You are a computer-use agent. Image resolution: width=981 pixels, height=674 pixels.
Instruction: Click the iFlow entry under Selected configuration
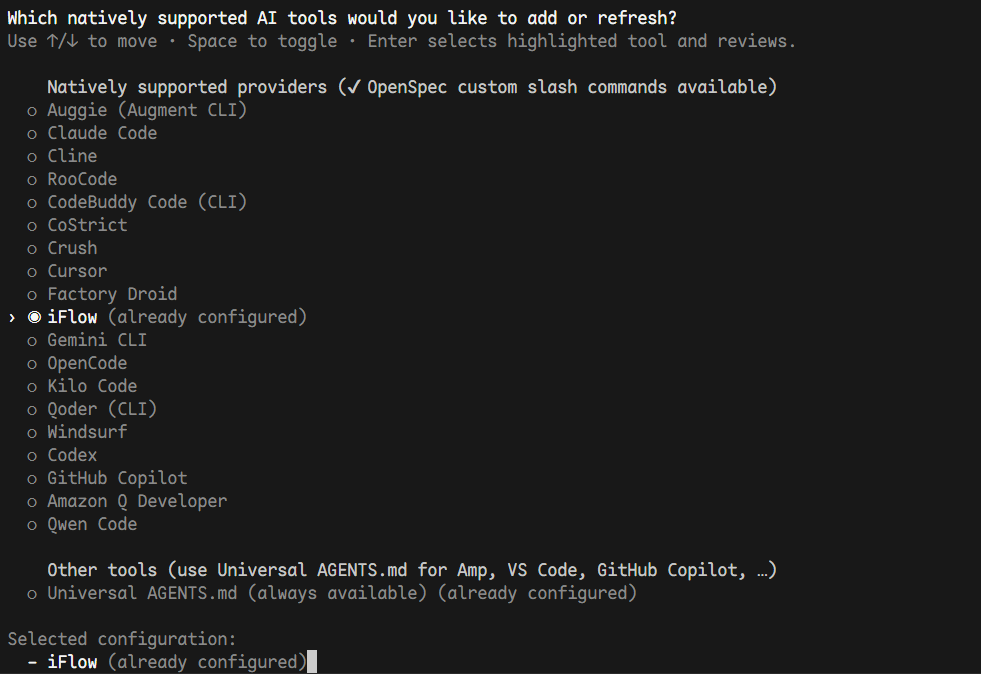coord(72,662)
